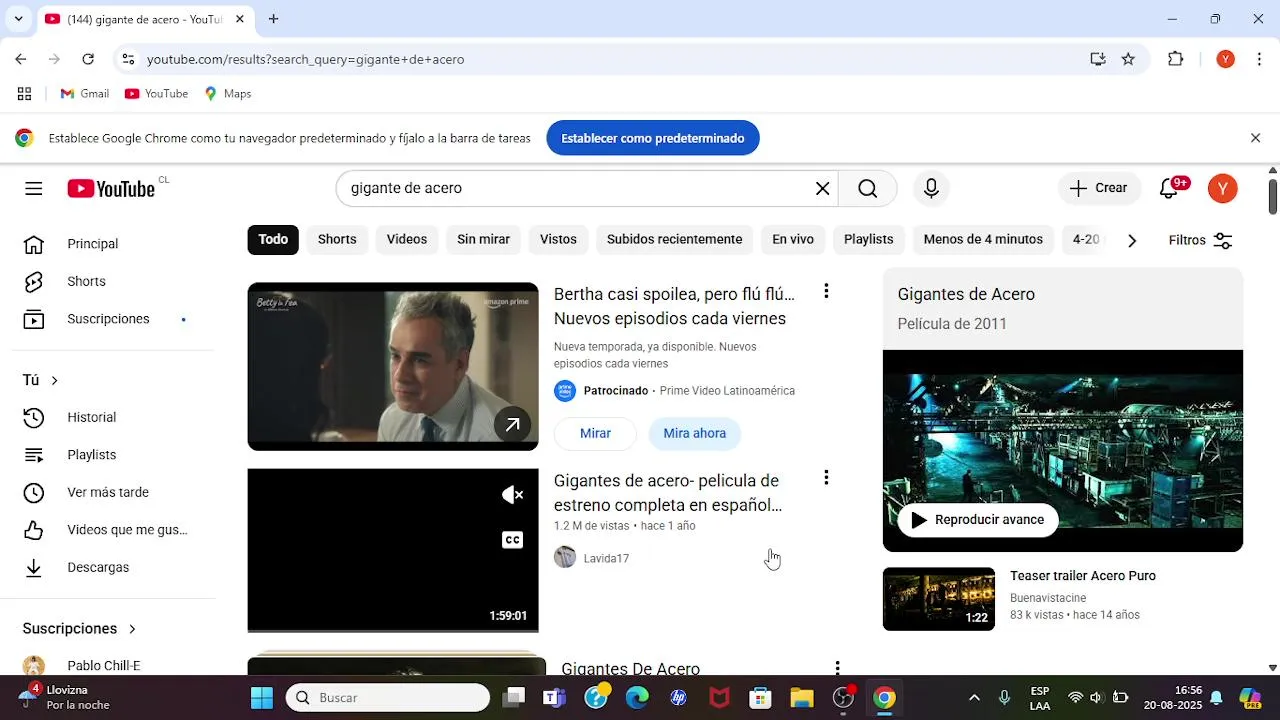The image size is (1280, 720).
Task: Select the Videos filter chip
Action: pos(407,240)
